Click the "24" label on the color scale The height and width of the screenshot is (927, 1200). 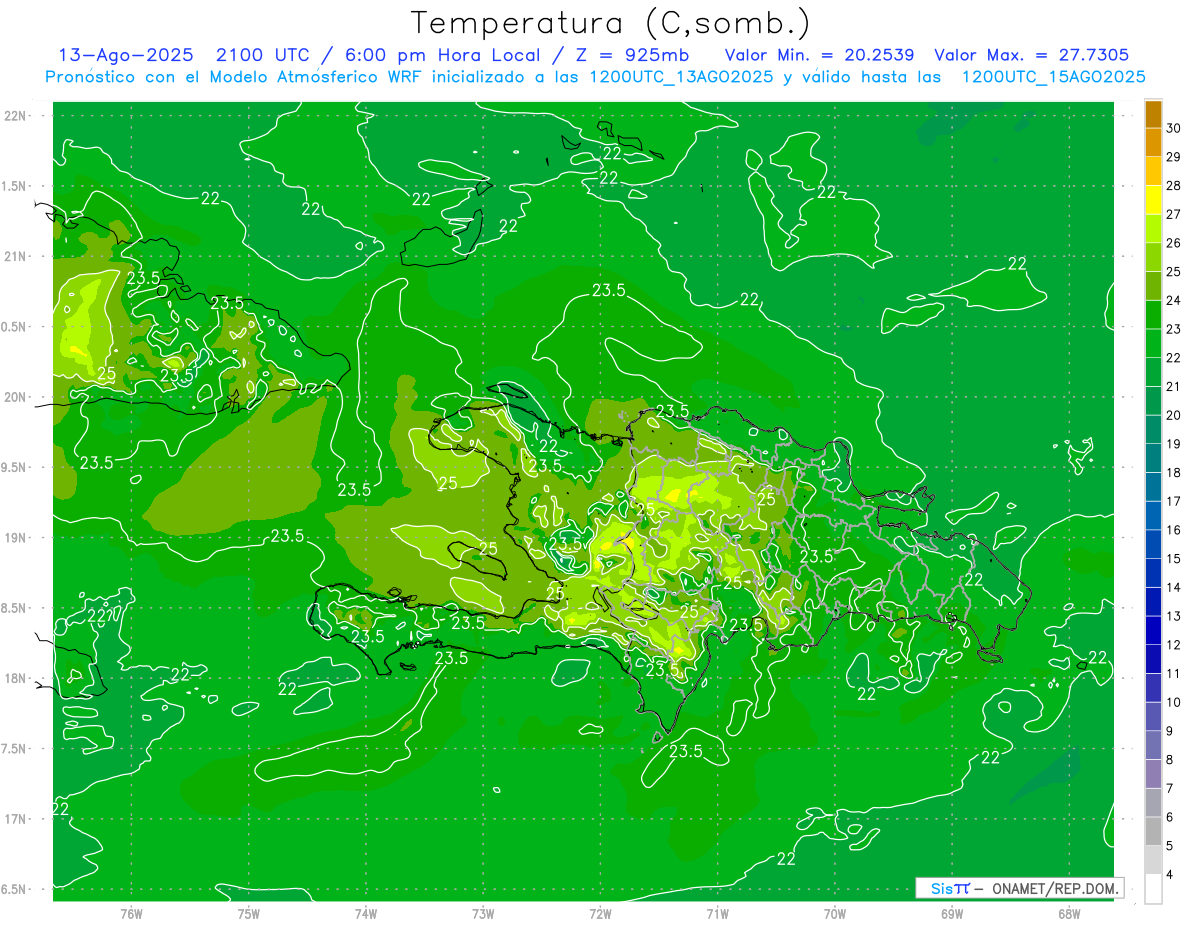1174,300
